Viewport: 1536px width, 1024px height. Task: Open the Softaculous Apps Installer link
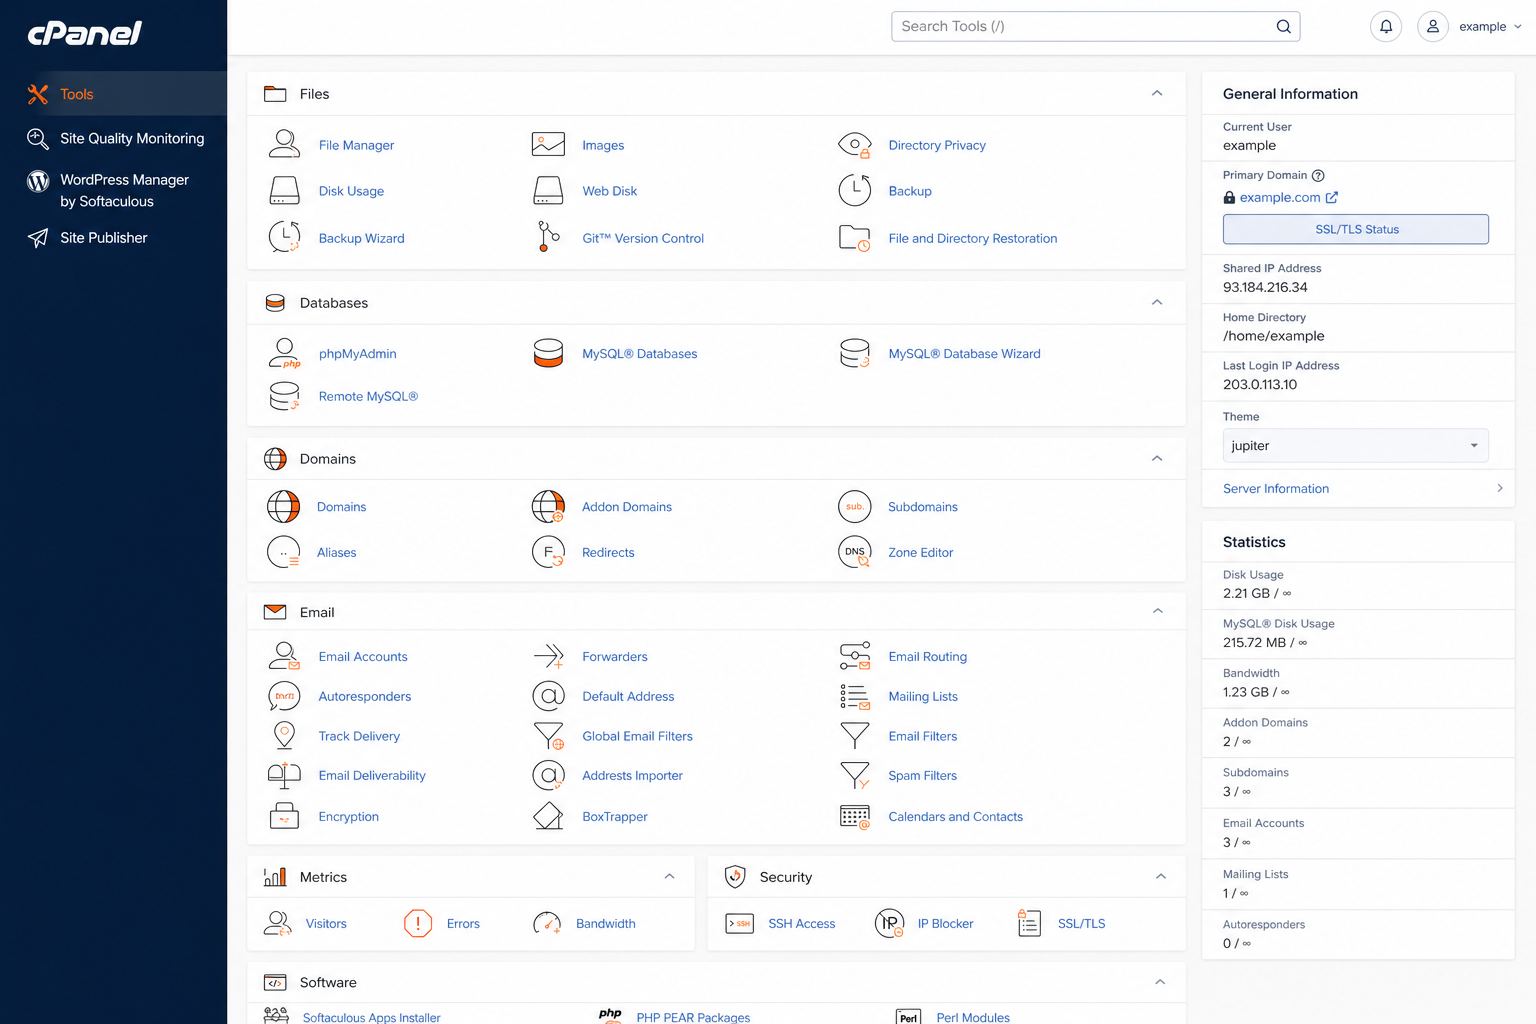tap(371, 1016)
